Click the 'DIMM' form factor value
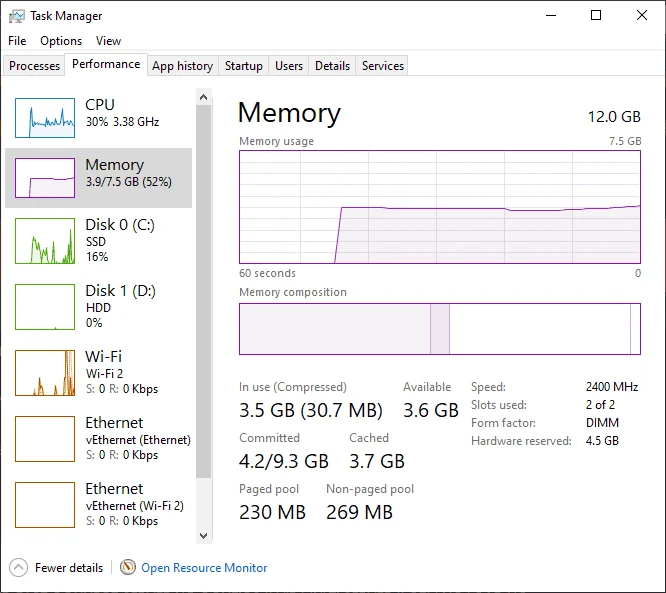The height and width of the screenshot is (593, 666). [602, 423]
